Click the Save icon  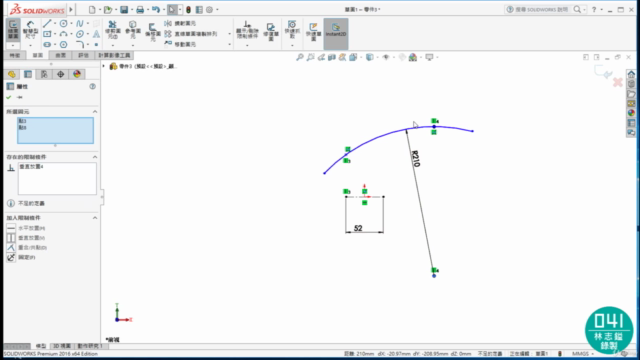coord(124,9)
